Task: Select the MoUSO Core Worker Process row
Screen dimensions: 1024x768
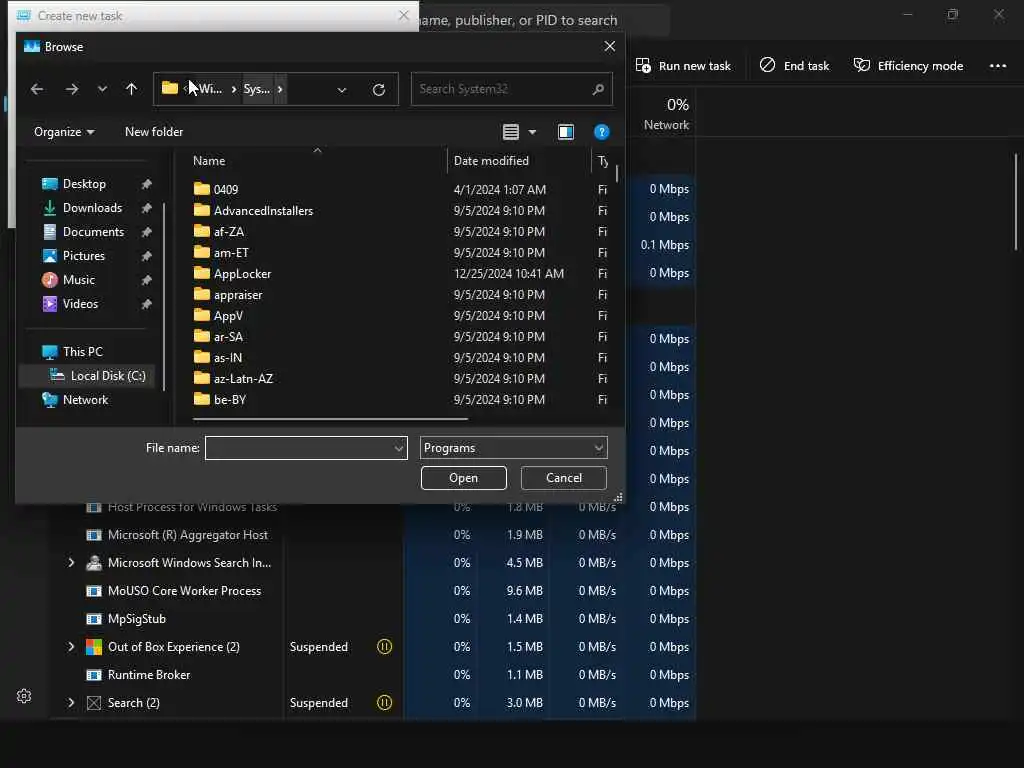Action: pyautogui.click(x=372, y=591)
